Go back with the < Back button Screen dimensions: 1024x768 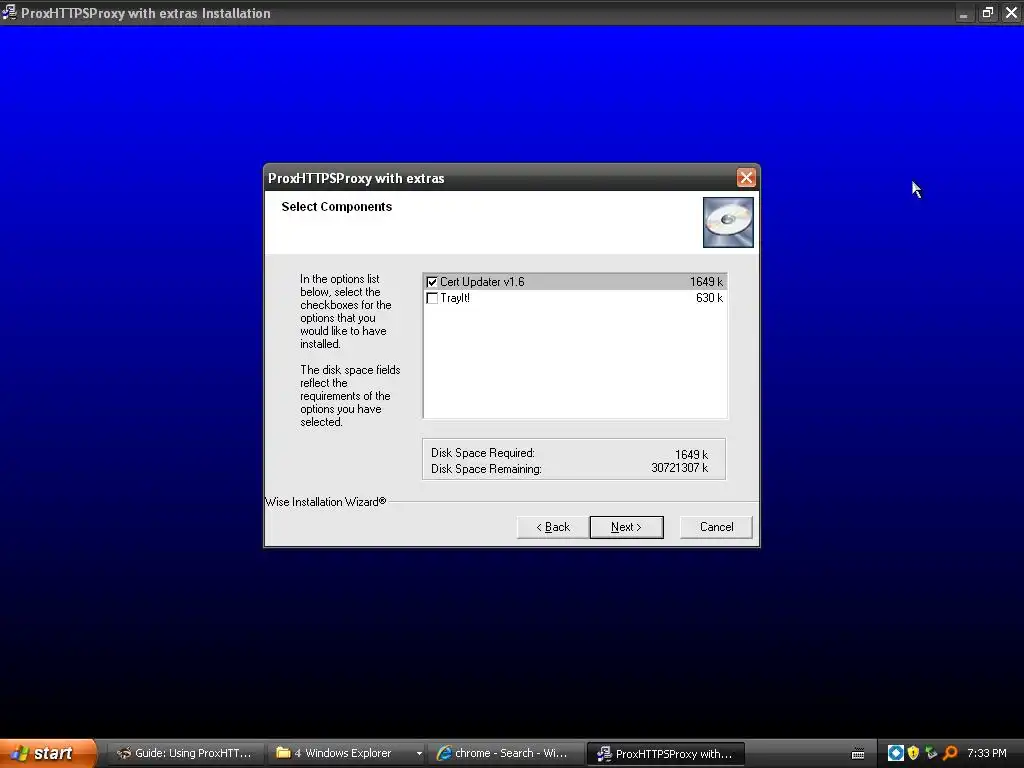(x=552, y=527)
